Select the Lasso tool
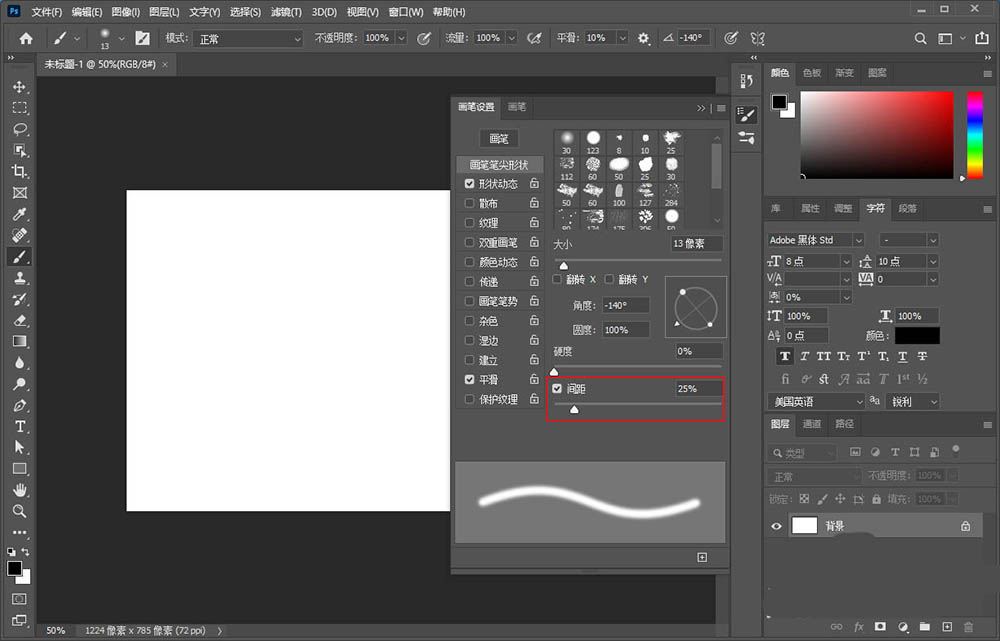 [19, 130]
